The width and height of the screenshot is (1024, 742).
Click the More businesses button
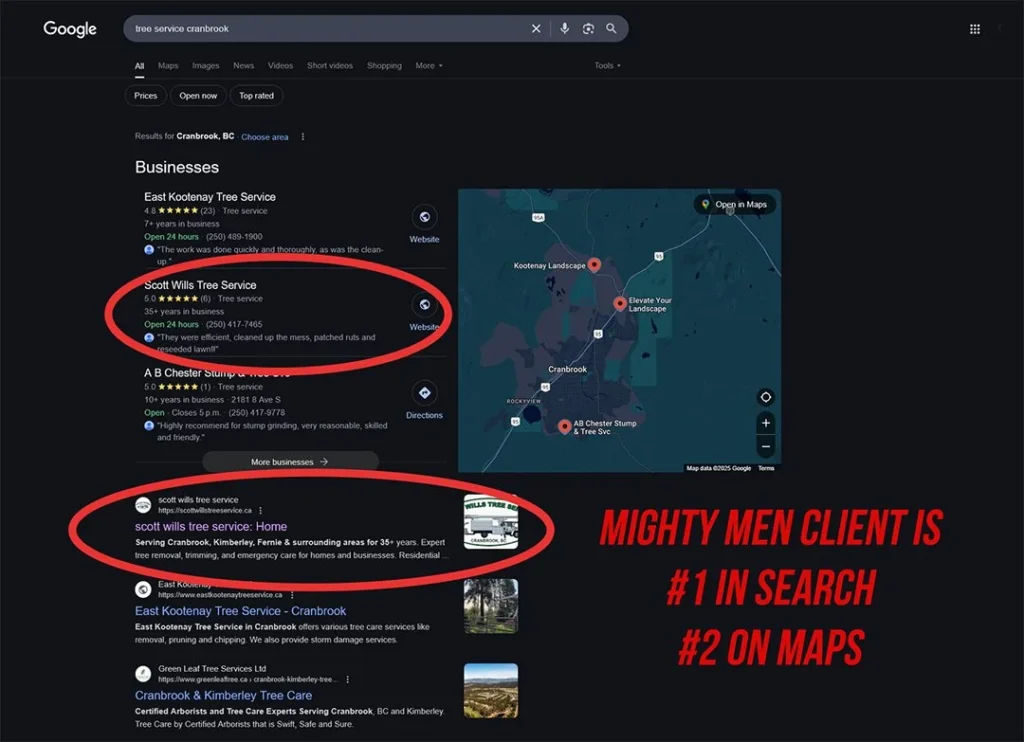pyautogui.click(x=290, y=462)
